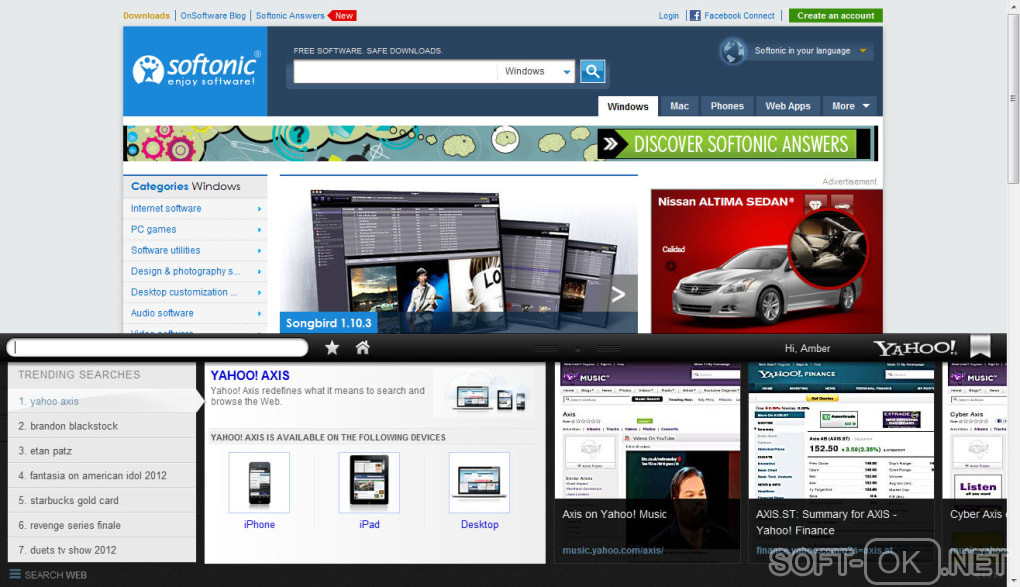
Task: Click the iPad text link
Action: coord(369,525)
